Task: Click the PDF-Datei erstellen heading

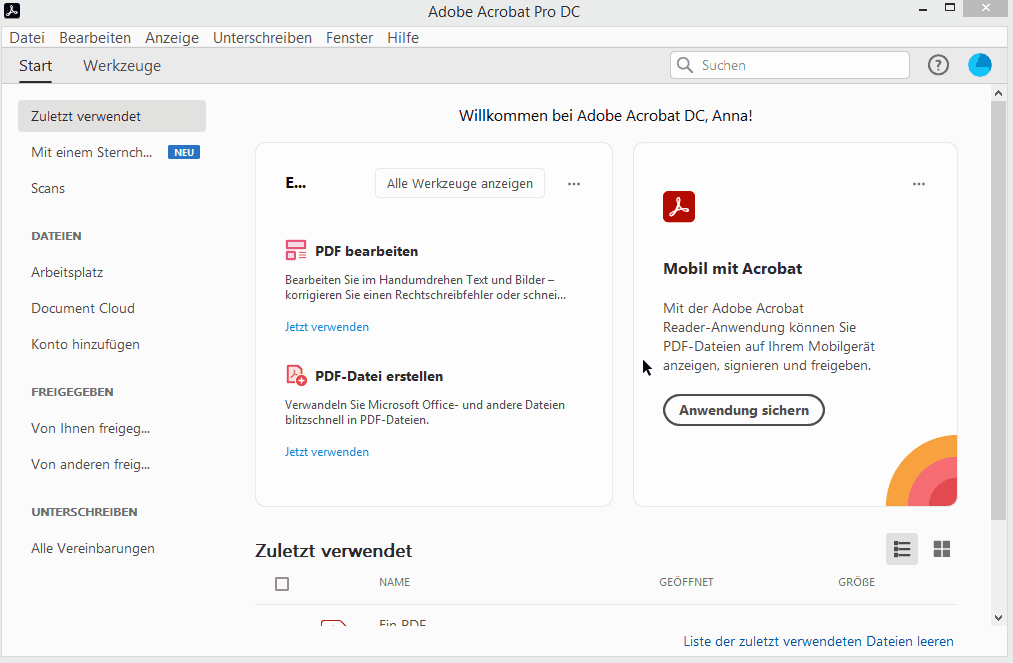Action: [379, 376]
